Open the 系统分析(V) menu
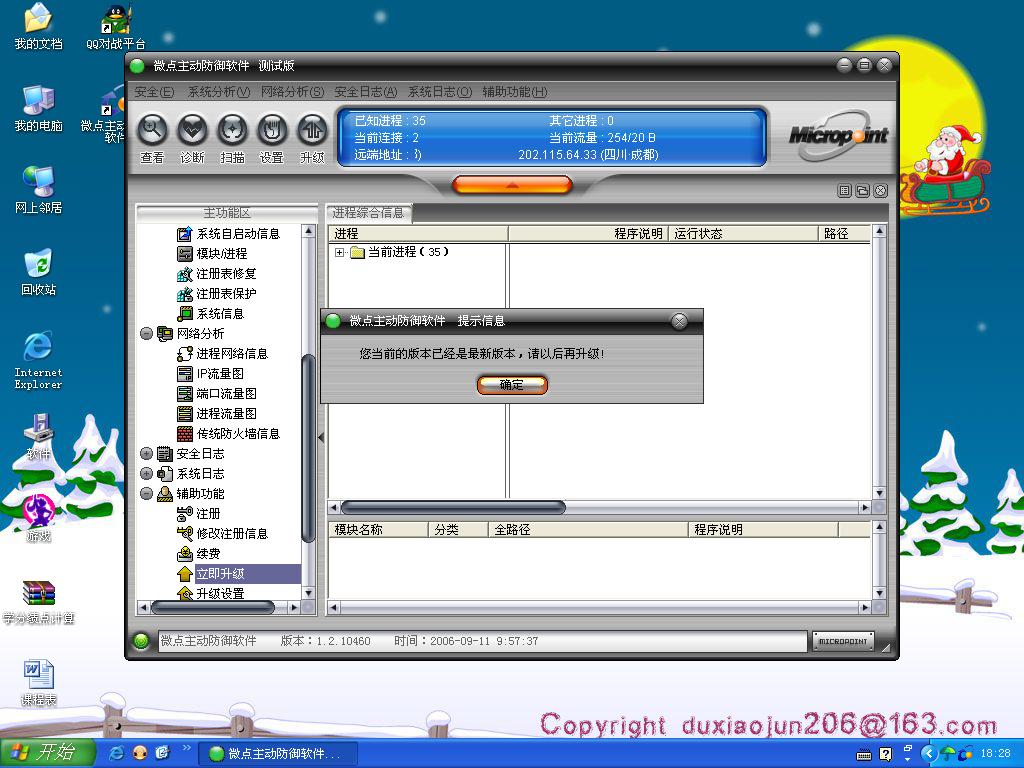The height and width of the screenshot is (768, 1024). pyautogui.click(x=219, y=92)
